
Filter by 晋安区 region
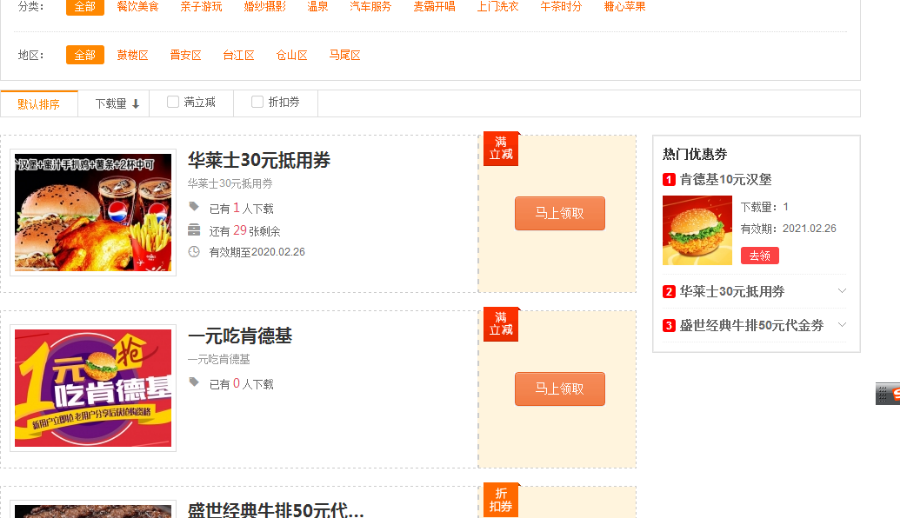click(185, 55)
